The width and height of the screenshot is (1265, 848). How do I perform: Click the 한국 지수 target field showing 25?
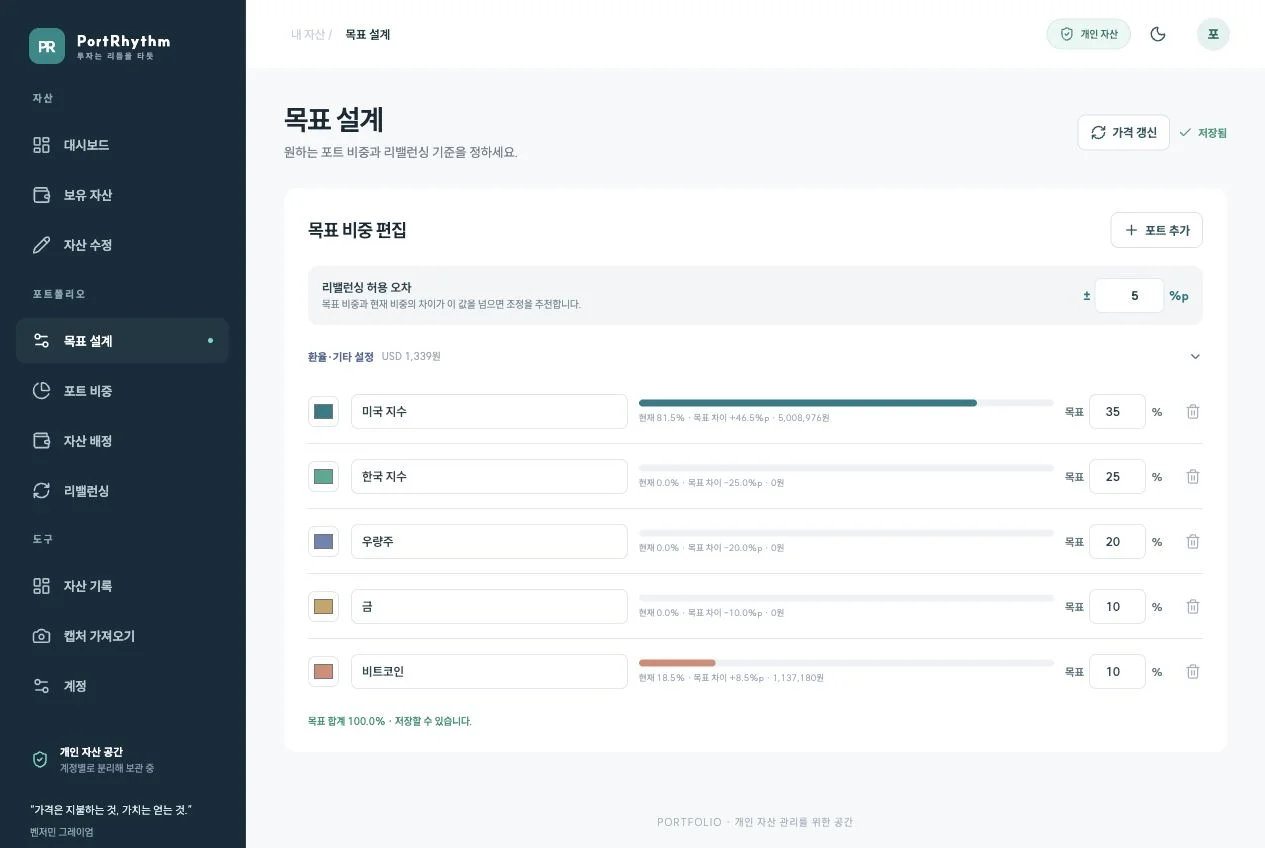click(1117, 477)
